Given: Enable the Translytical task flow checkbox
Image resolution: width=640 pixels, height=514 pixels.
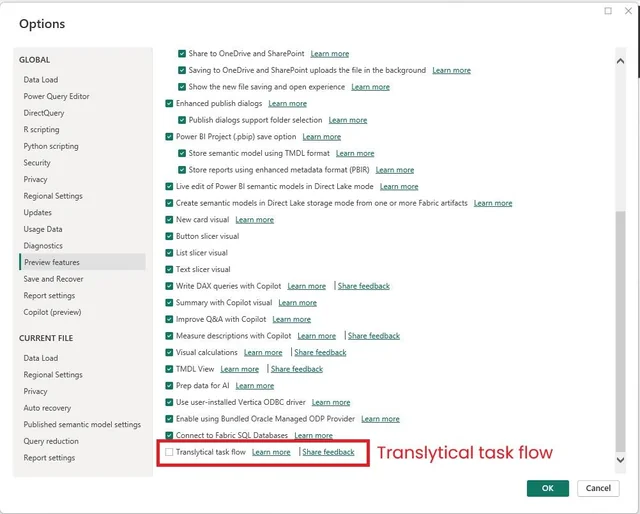Looking at the screenshot, I should (x=169, y=452).
